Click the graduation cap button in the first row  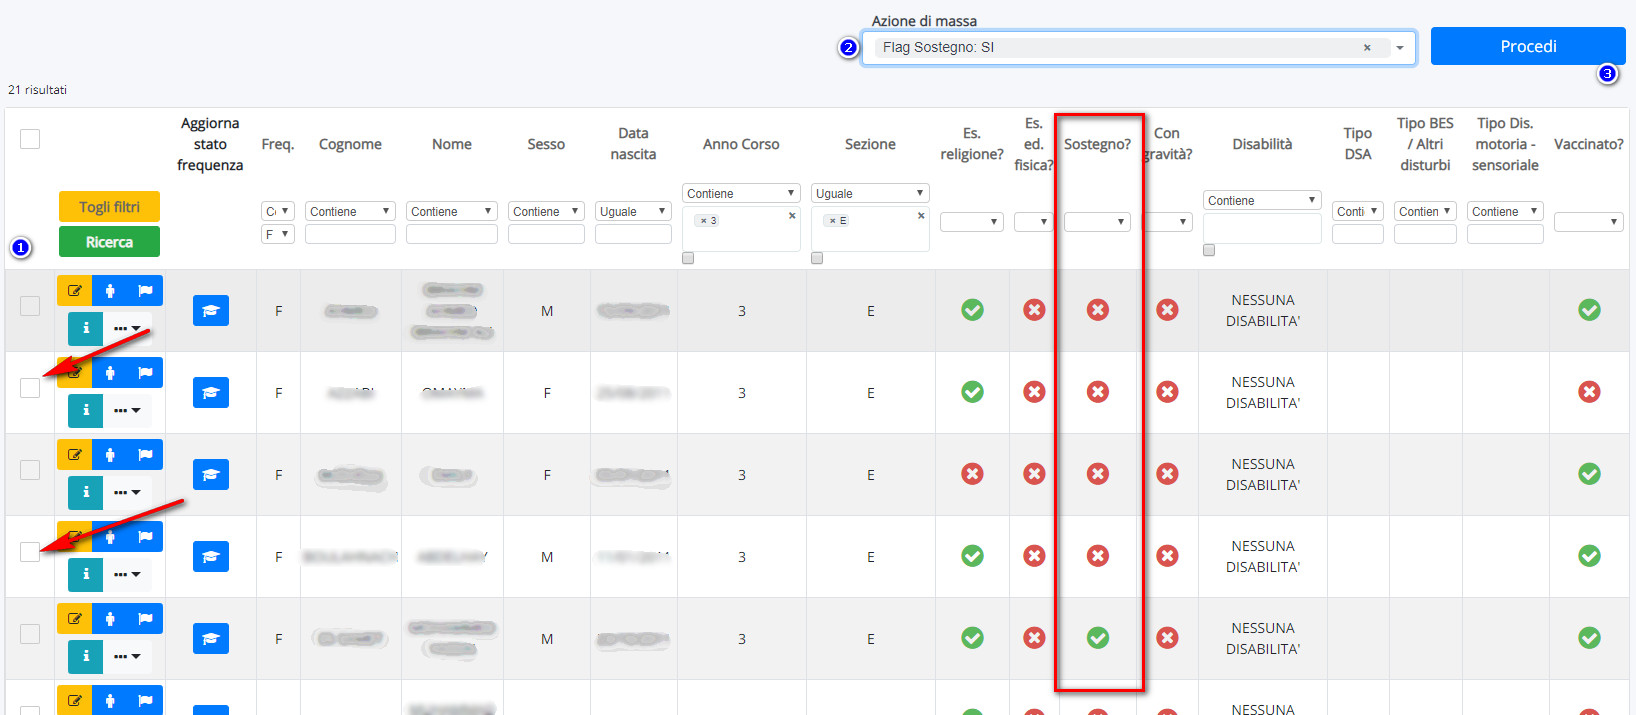pyautogui.click(x=211, y=311)
